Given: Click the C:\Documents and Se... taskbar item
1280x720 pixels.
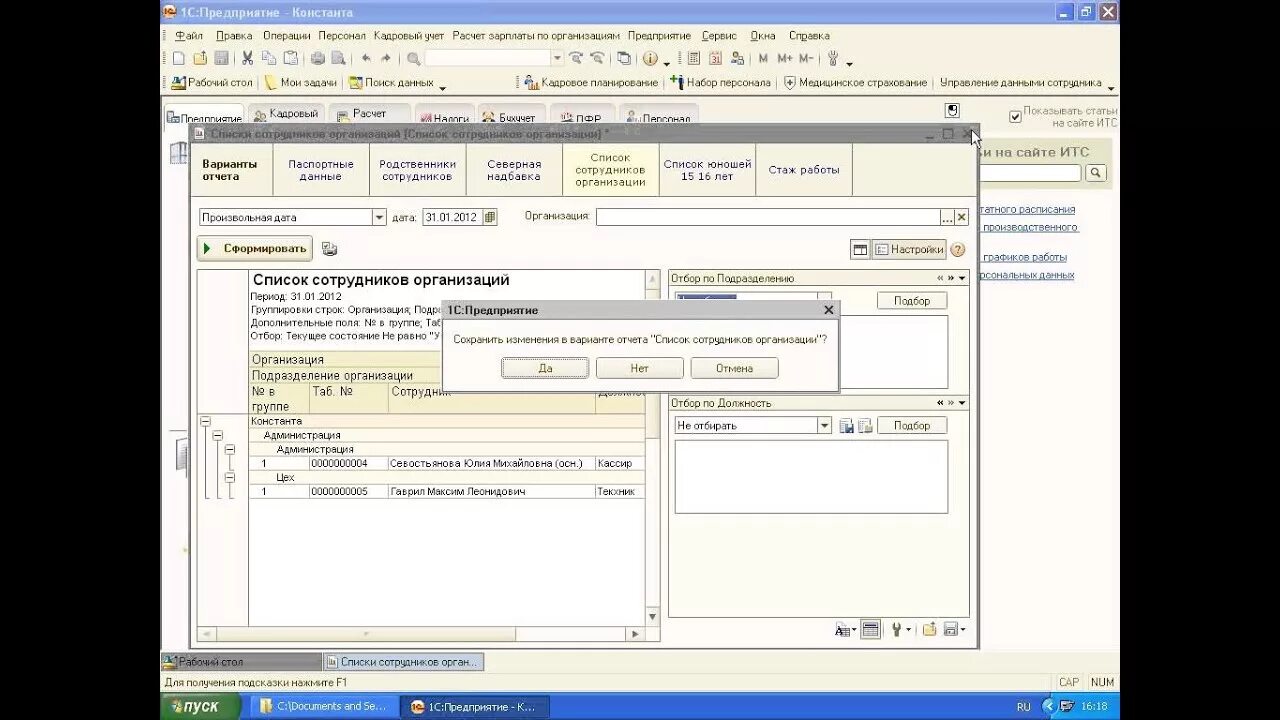Looking at the screenshot, I should click(323, 706).
